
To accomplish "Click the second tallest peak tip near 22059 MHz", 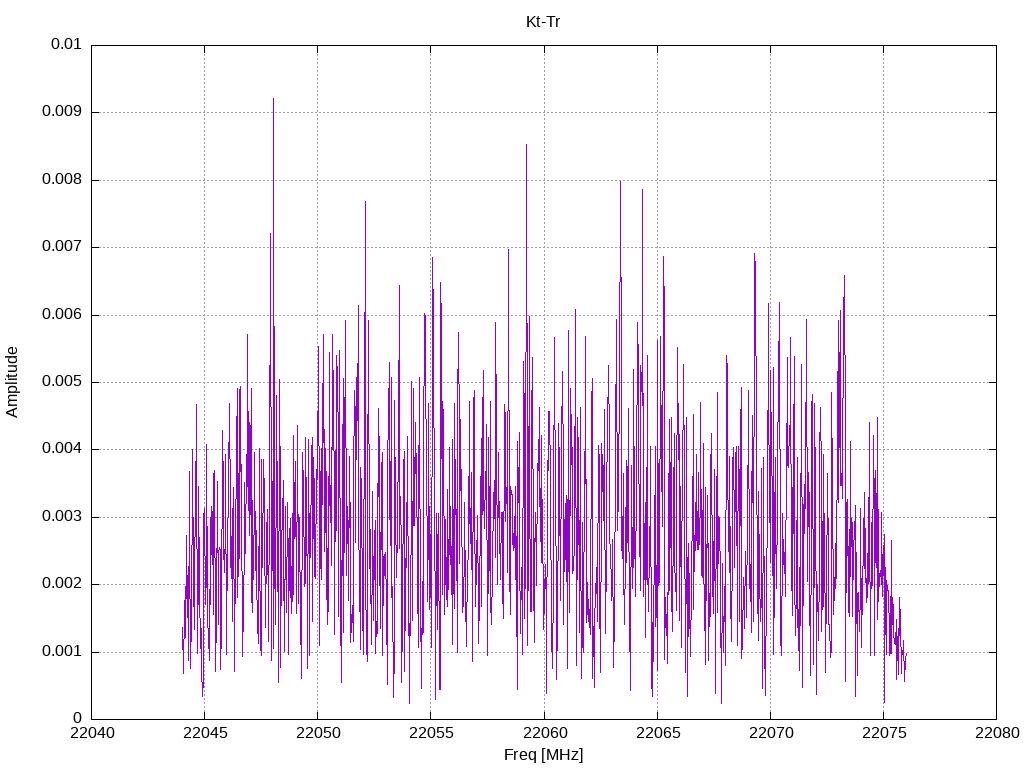I will point(526,145).
